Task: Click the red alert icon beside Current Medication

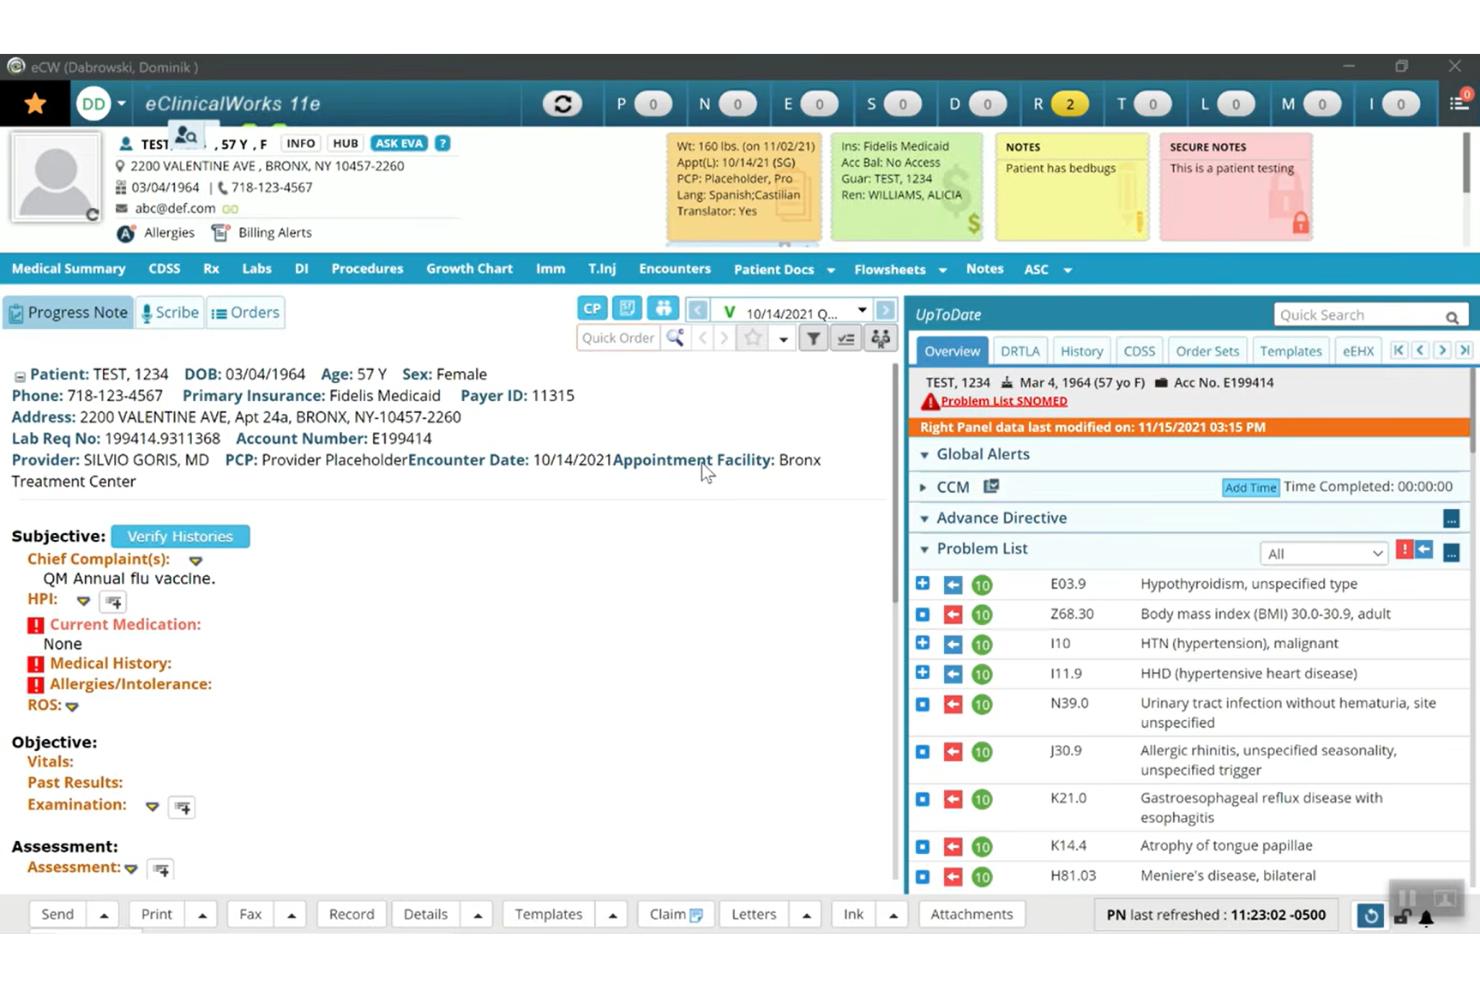Action: [36, 625]
